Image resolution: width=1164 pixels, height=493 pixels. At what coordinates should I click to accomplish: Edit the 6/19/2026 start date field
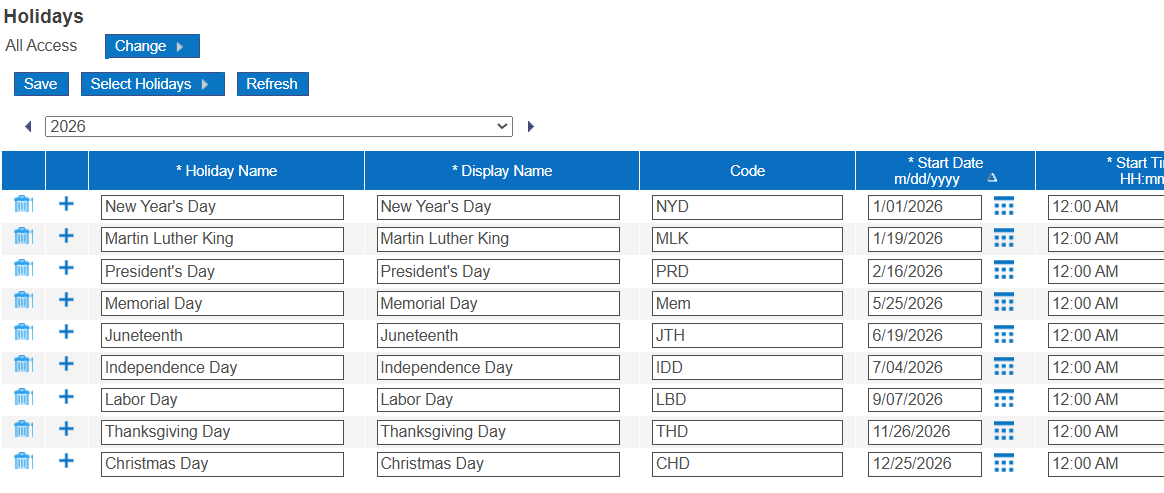coord(925,335)
